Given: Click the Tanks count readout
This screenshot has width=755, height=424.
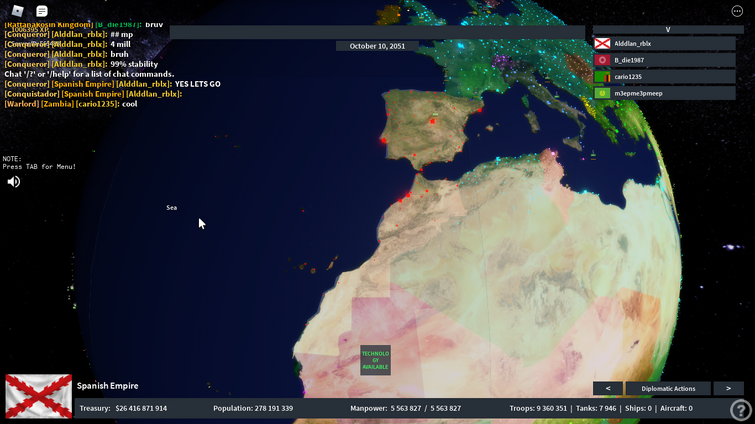Looking at the screenshot, I should pos(596,408).
